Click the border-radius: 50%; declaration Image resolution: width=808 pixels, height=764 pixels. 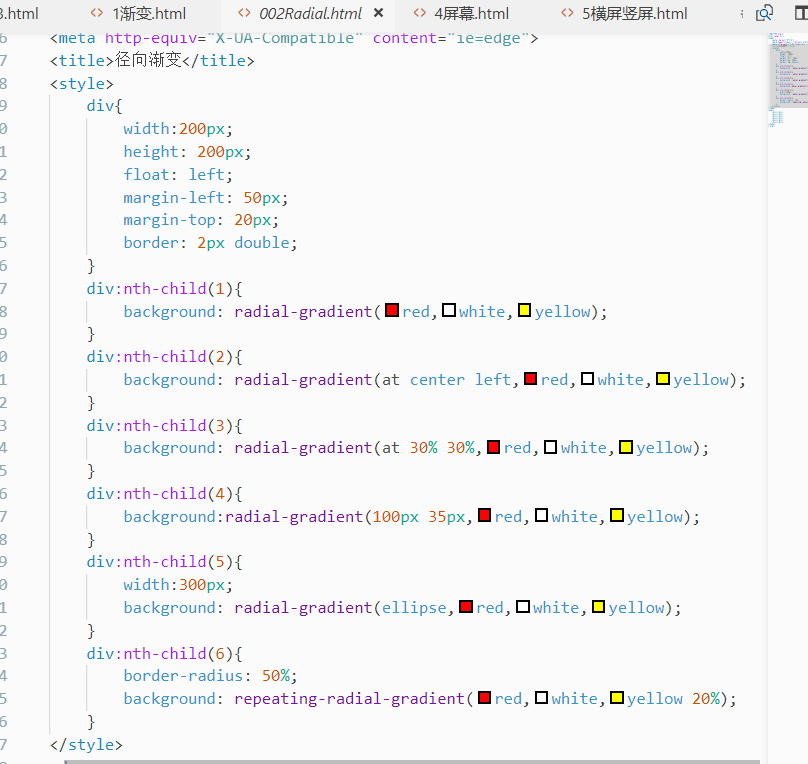pyautogui.click(x=210, y=675)
